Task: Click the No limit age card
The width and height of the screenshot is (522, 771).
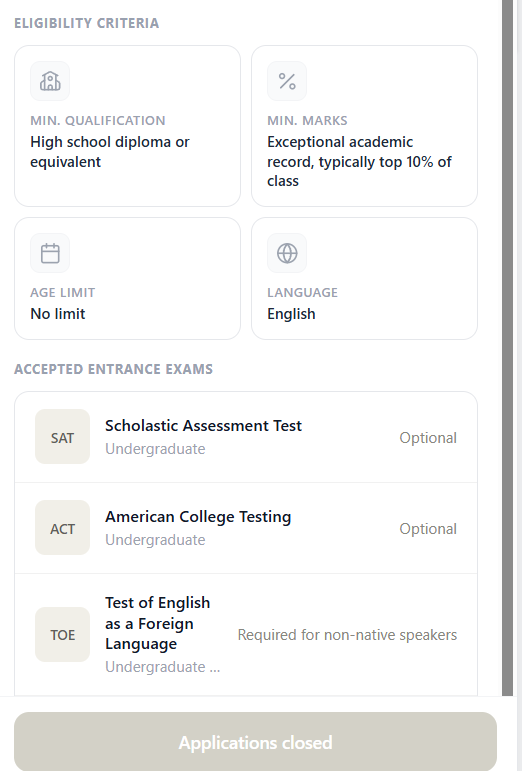Action: [x=127, y=278]
